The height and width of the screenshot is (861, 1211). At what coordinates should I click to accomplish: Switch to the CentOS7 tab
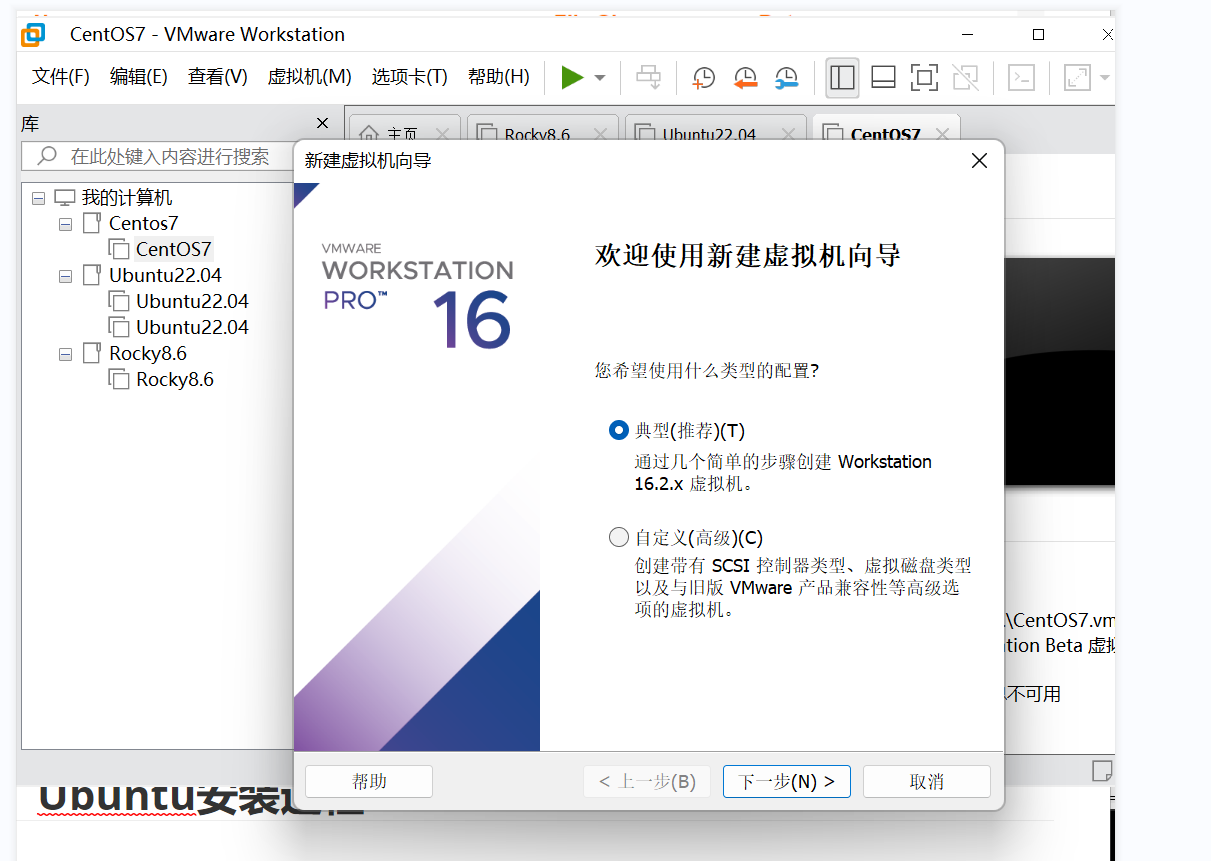pyautogui.click(x=884, y=133)
